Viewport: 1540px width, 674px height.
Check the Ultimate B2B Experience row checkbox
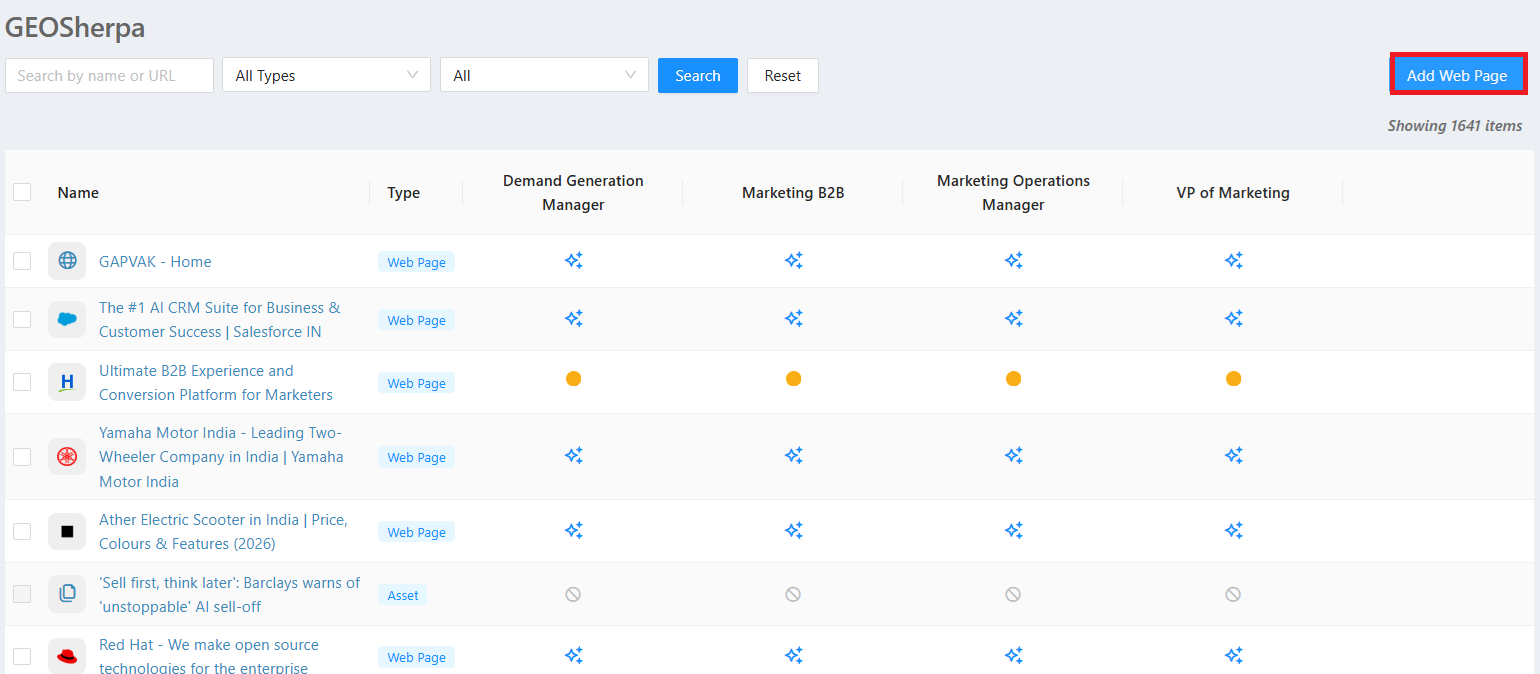point(22,382)
